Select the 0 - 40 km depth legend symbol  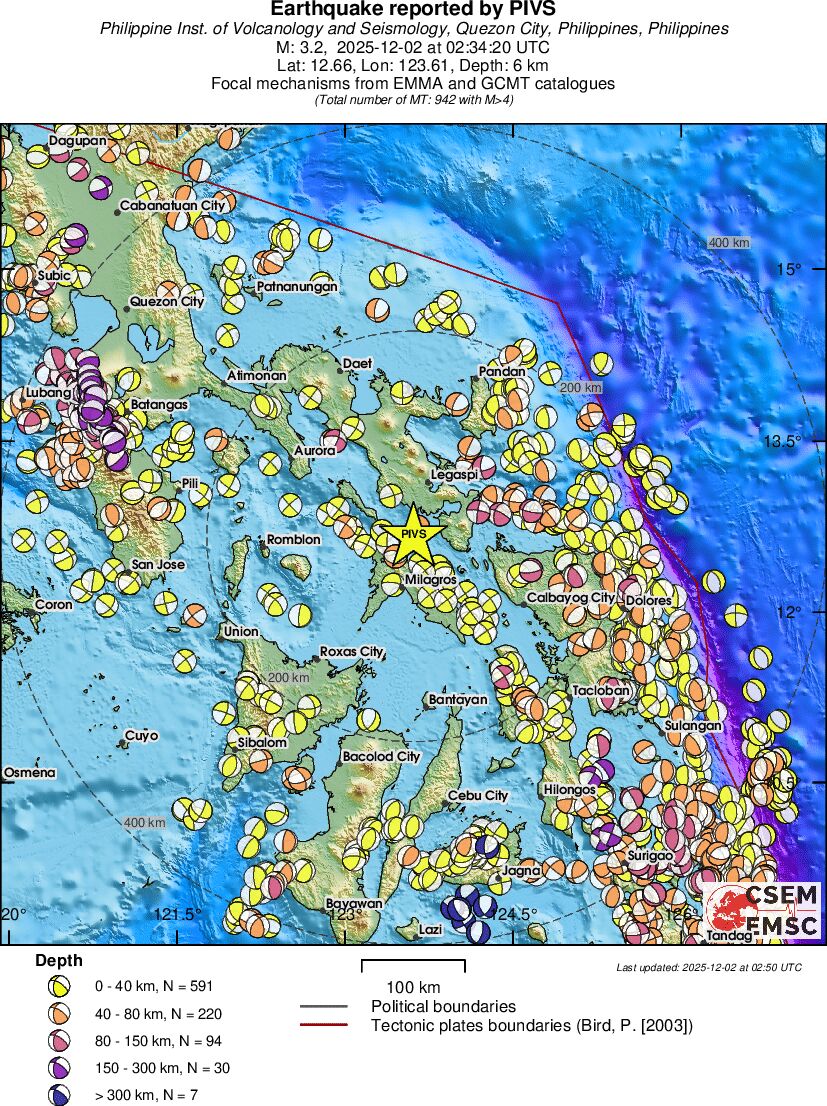58,986
